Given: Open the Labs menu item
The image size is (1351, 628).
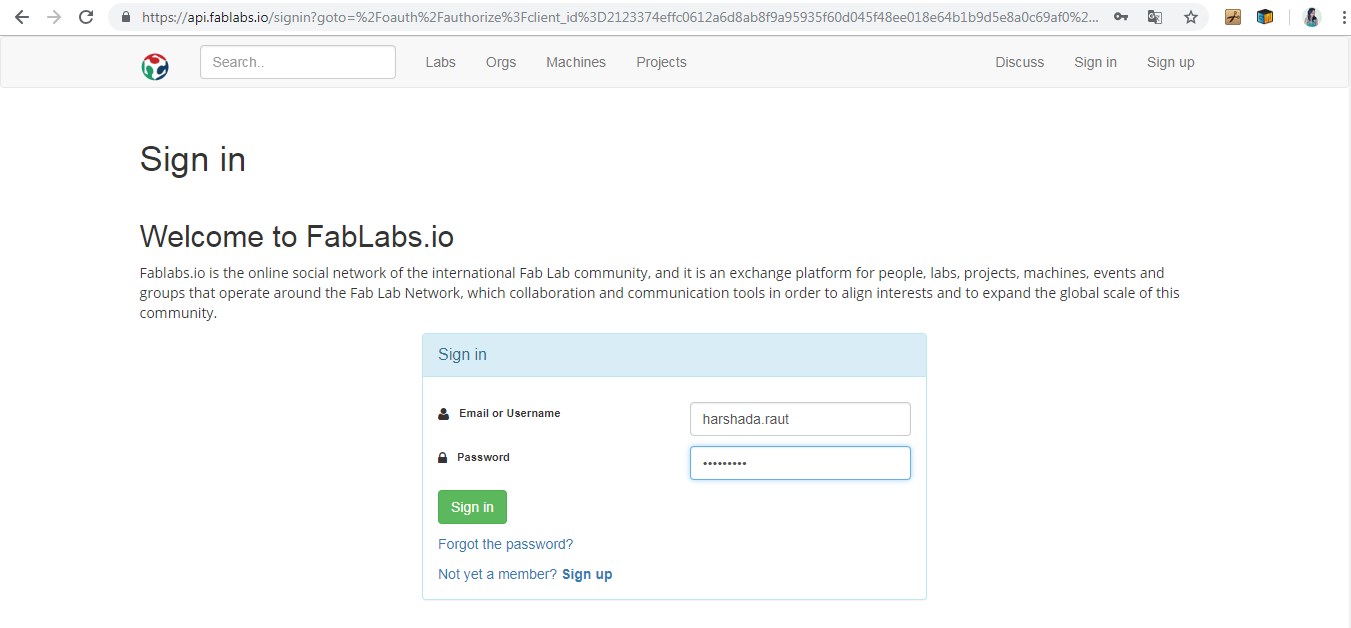Looking at the screenshot, I should pos(440,62).
